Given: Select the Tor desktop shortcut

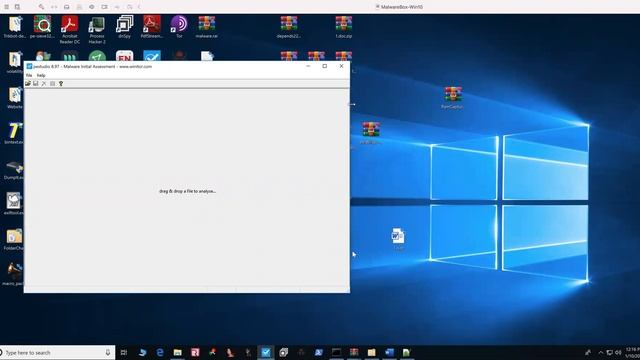Looking at the screenshot, I should [x=179, y=27].
